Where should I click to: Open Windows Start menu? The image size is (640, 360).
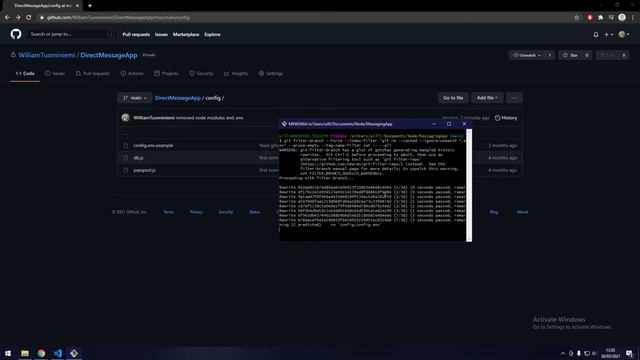[8, 353]
